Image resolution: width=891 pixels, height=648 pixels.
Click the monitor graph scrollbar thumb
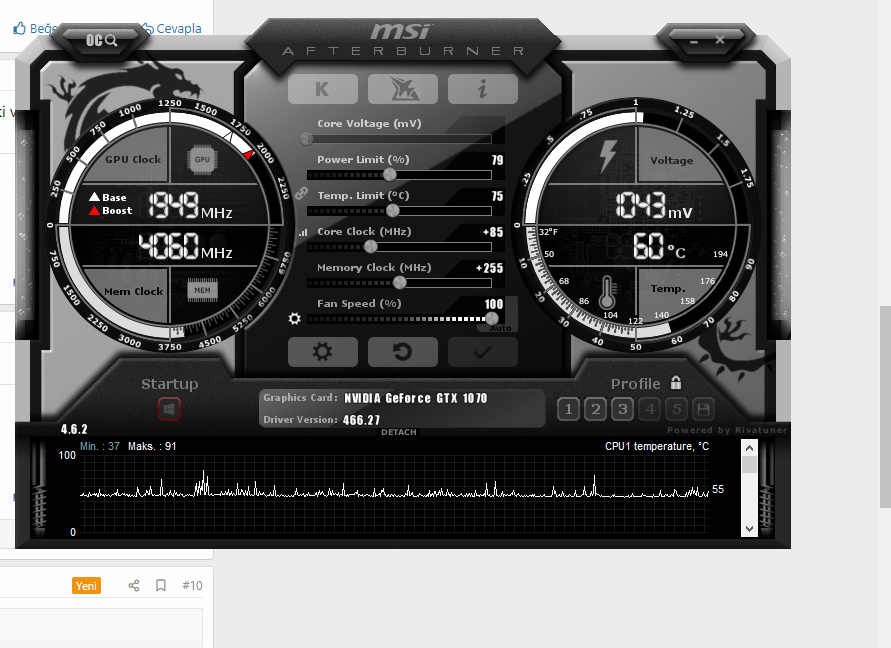pyautogui.click(x=750, y=464)
